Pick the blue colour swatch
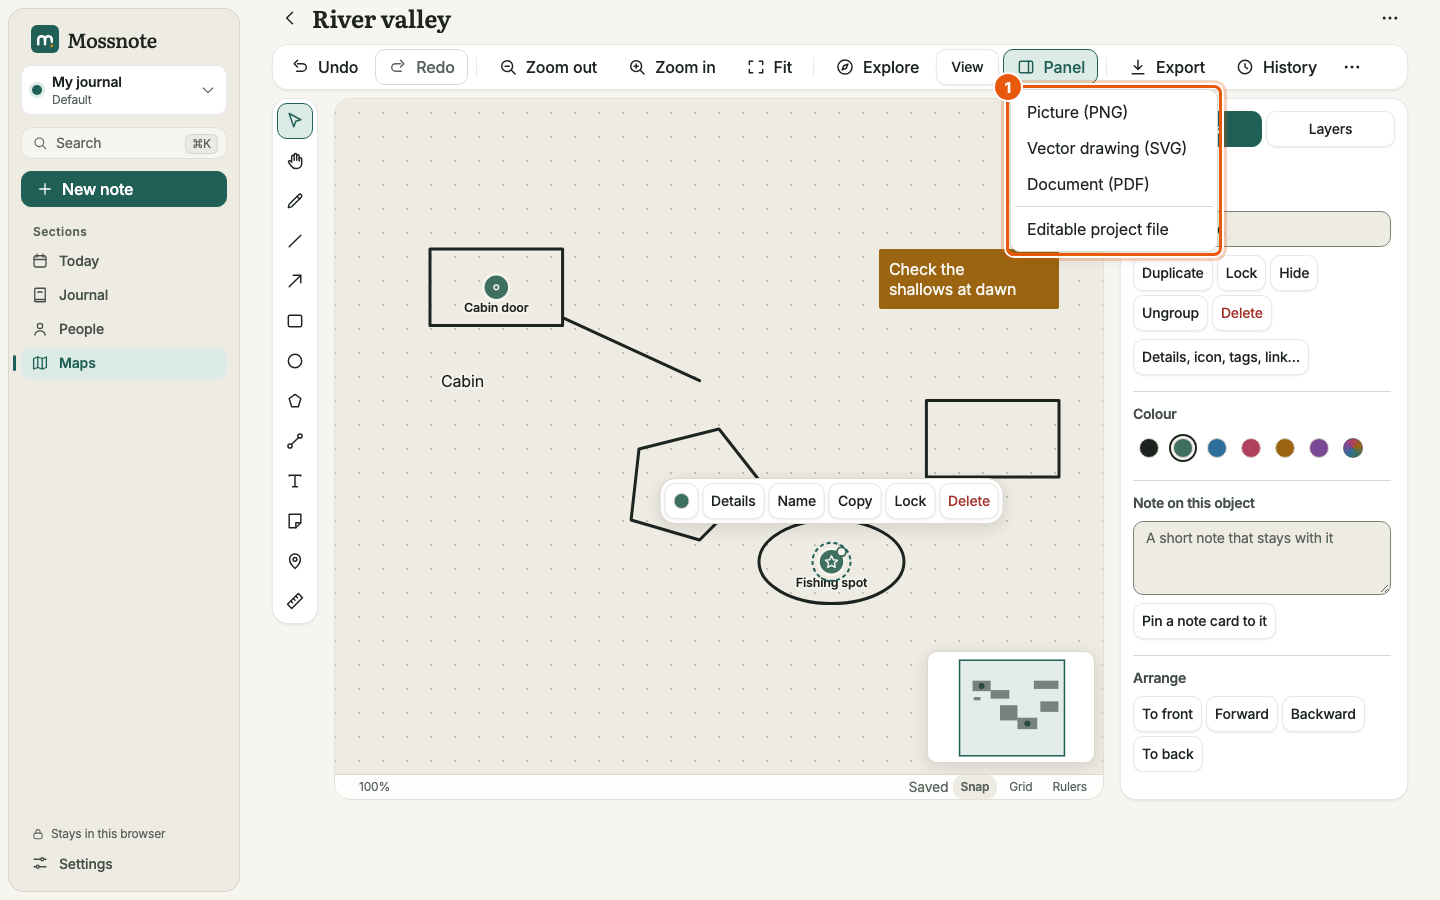Screen dimensions: 1440x900 [1217, 448]
